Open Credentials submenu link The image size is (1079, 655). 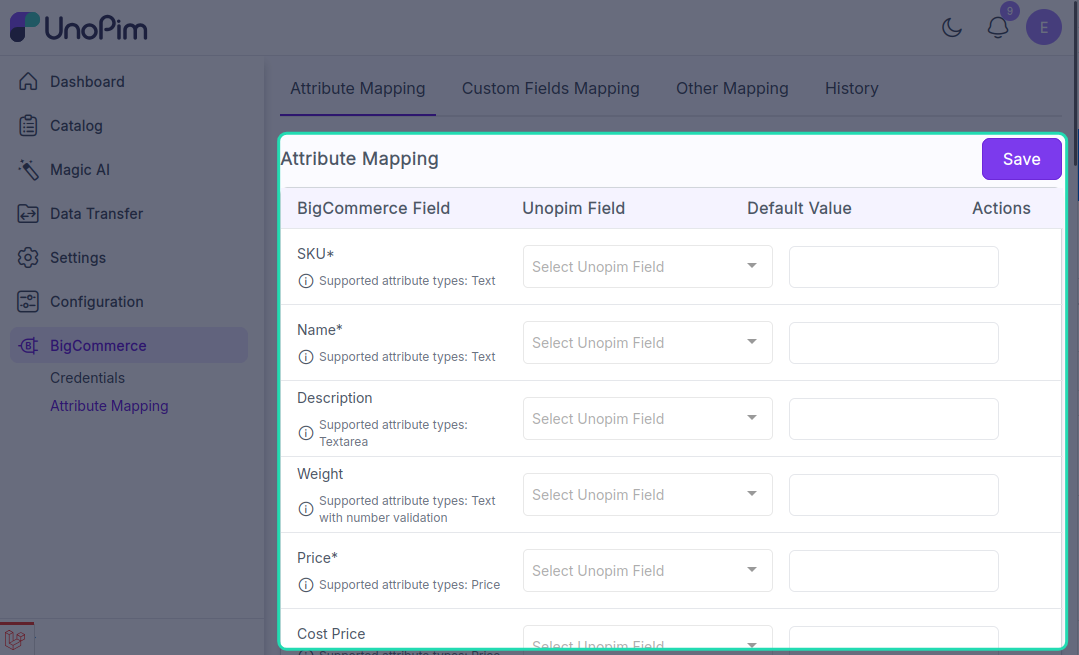point(87,378)
